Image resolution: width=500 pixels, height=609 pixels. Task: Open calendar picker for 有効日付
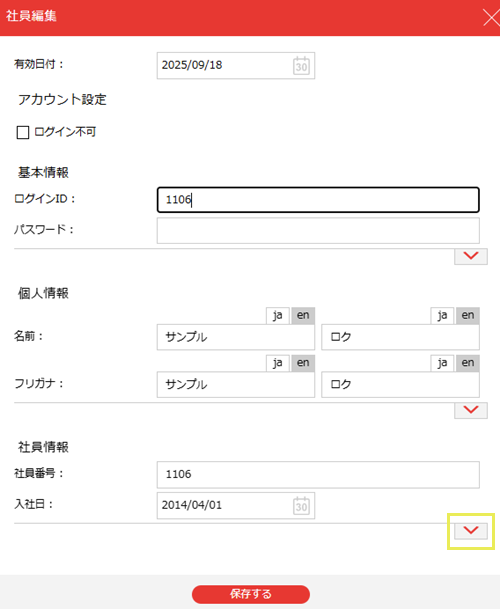301,66
